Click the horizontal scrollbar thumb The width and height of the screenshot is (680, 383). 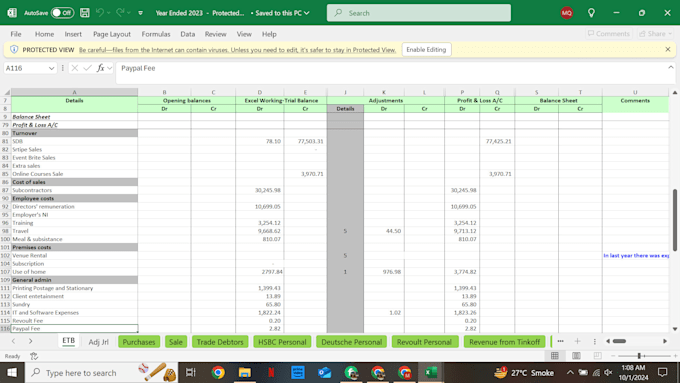619,341
